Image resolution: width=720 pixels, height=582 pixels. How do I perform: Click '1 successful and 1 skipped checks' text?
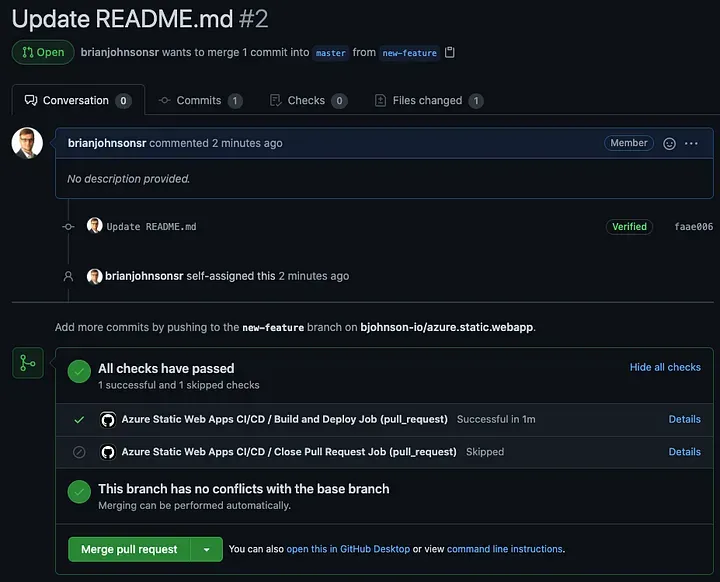click(x=179, y=385)
